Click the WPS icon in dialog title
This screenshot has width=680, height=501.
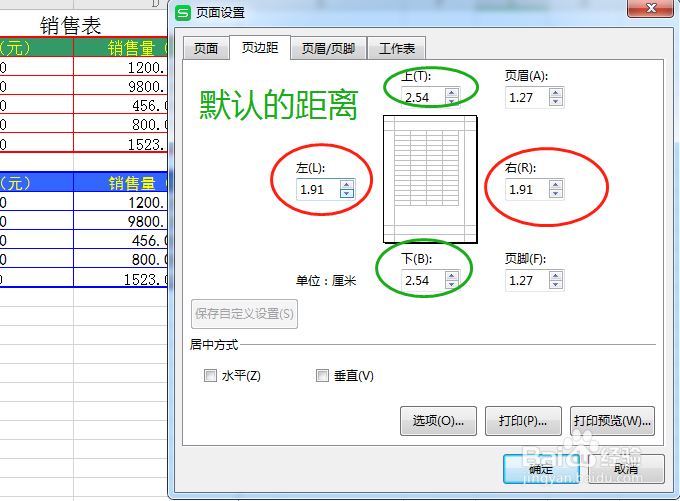click(x=183, y=13)
